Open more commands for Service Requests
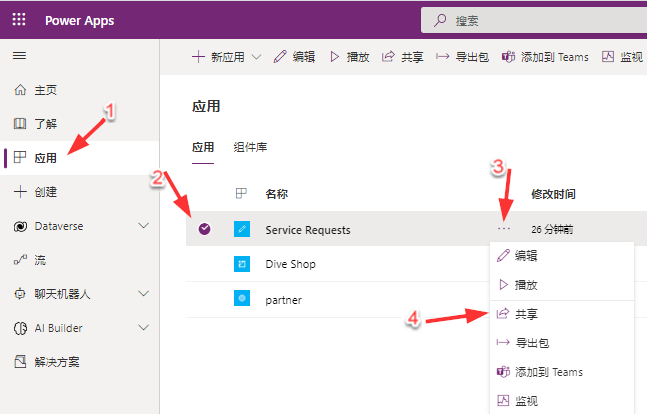Viewport: 647px width, 414px height. click(x=504, y=229)
